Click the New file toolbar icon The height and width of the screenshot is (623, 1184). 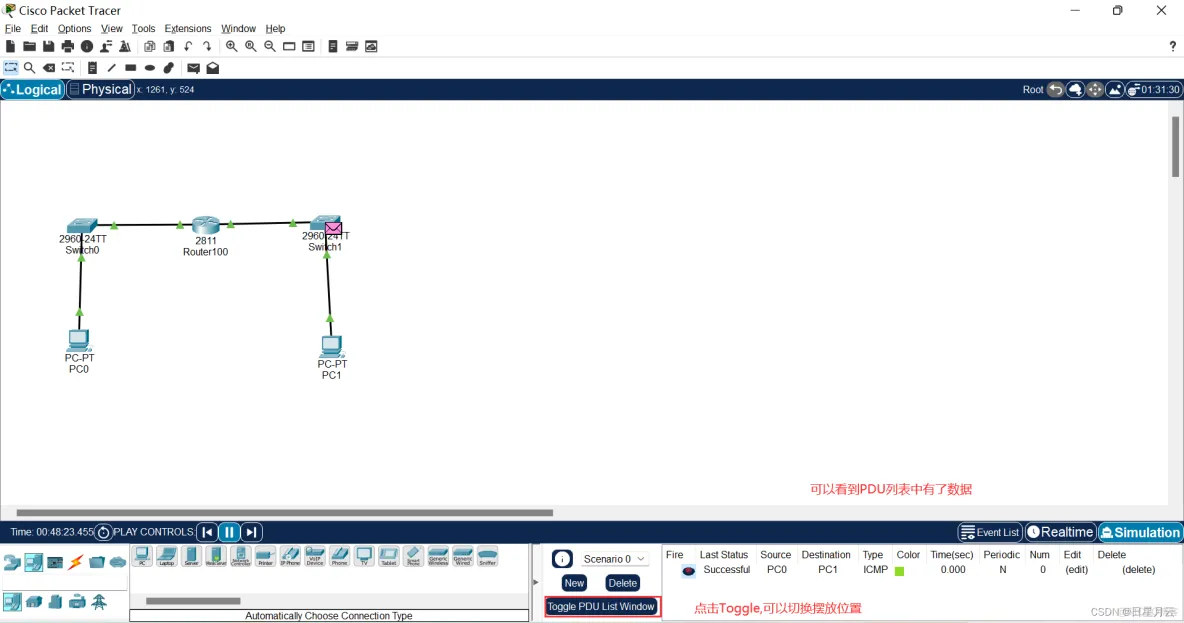tap(10, 47)
